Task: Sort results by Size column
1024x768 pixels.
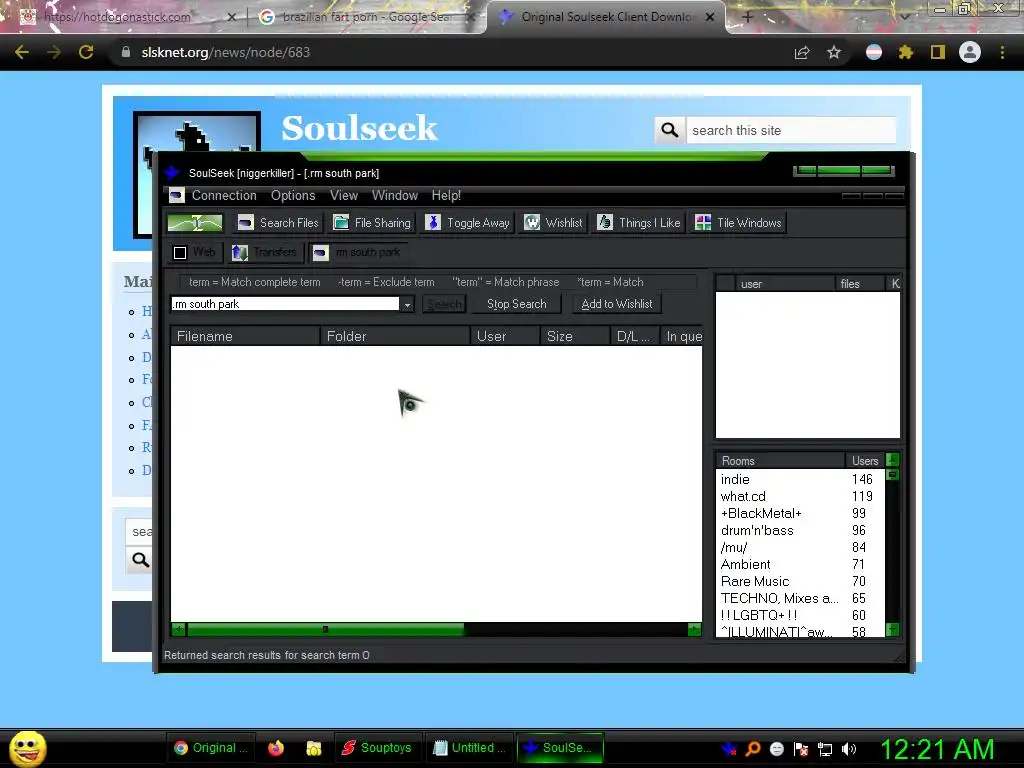Action: coord(575,336)
